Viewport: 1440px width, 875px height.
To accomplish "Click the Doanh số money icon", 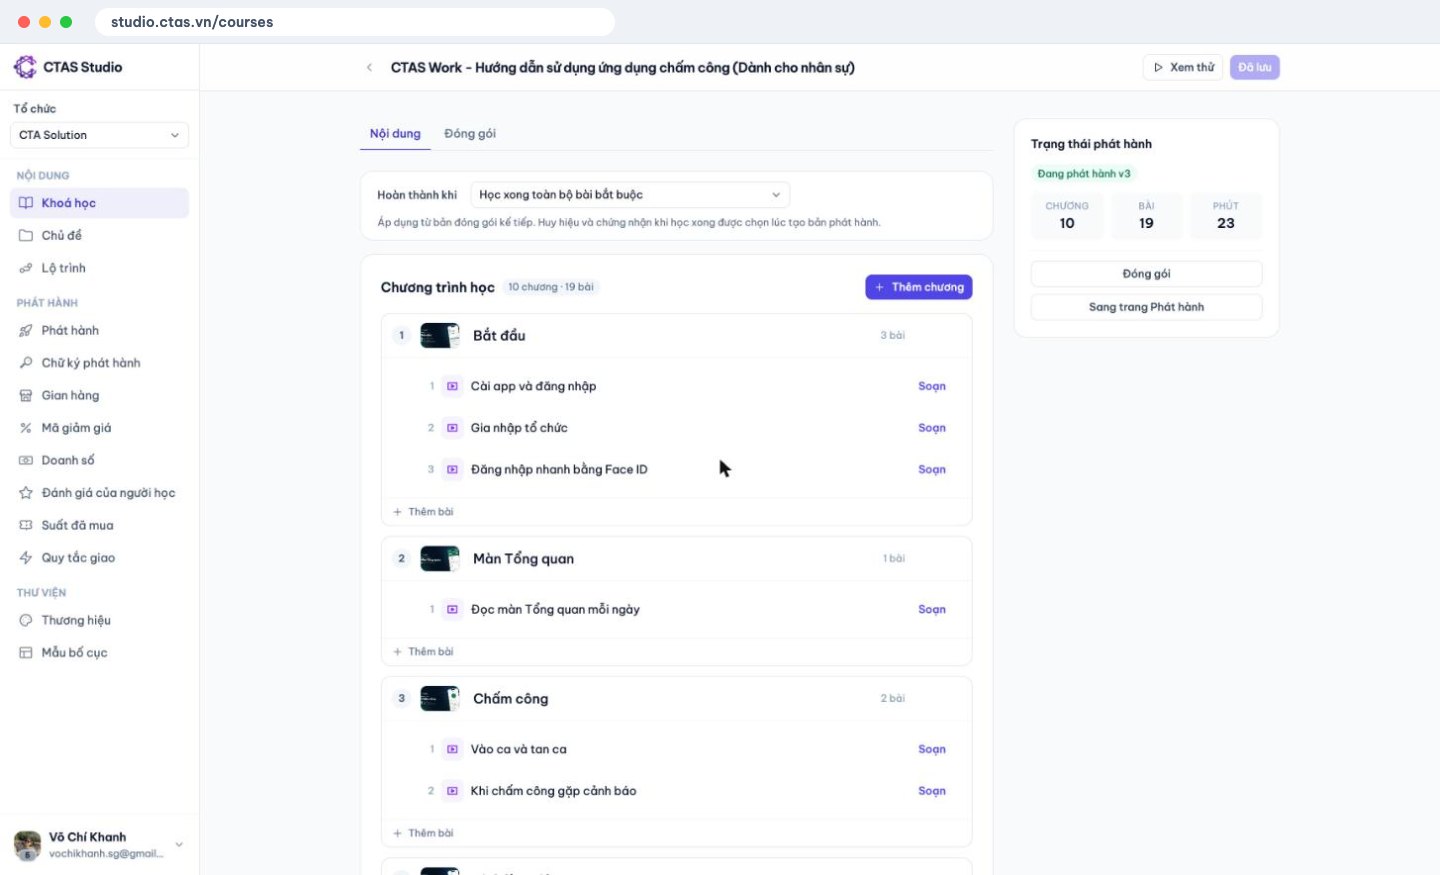I will tap(26, 461).
